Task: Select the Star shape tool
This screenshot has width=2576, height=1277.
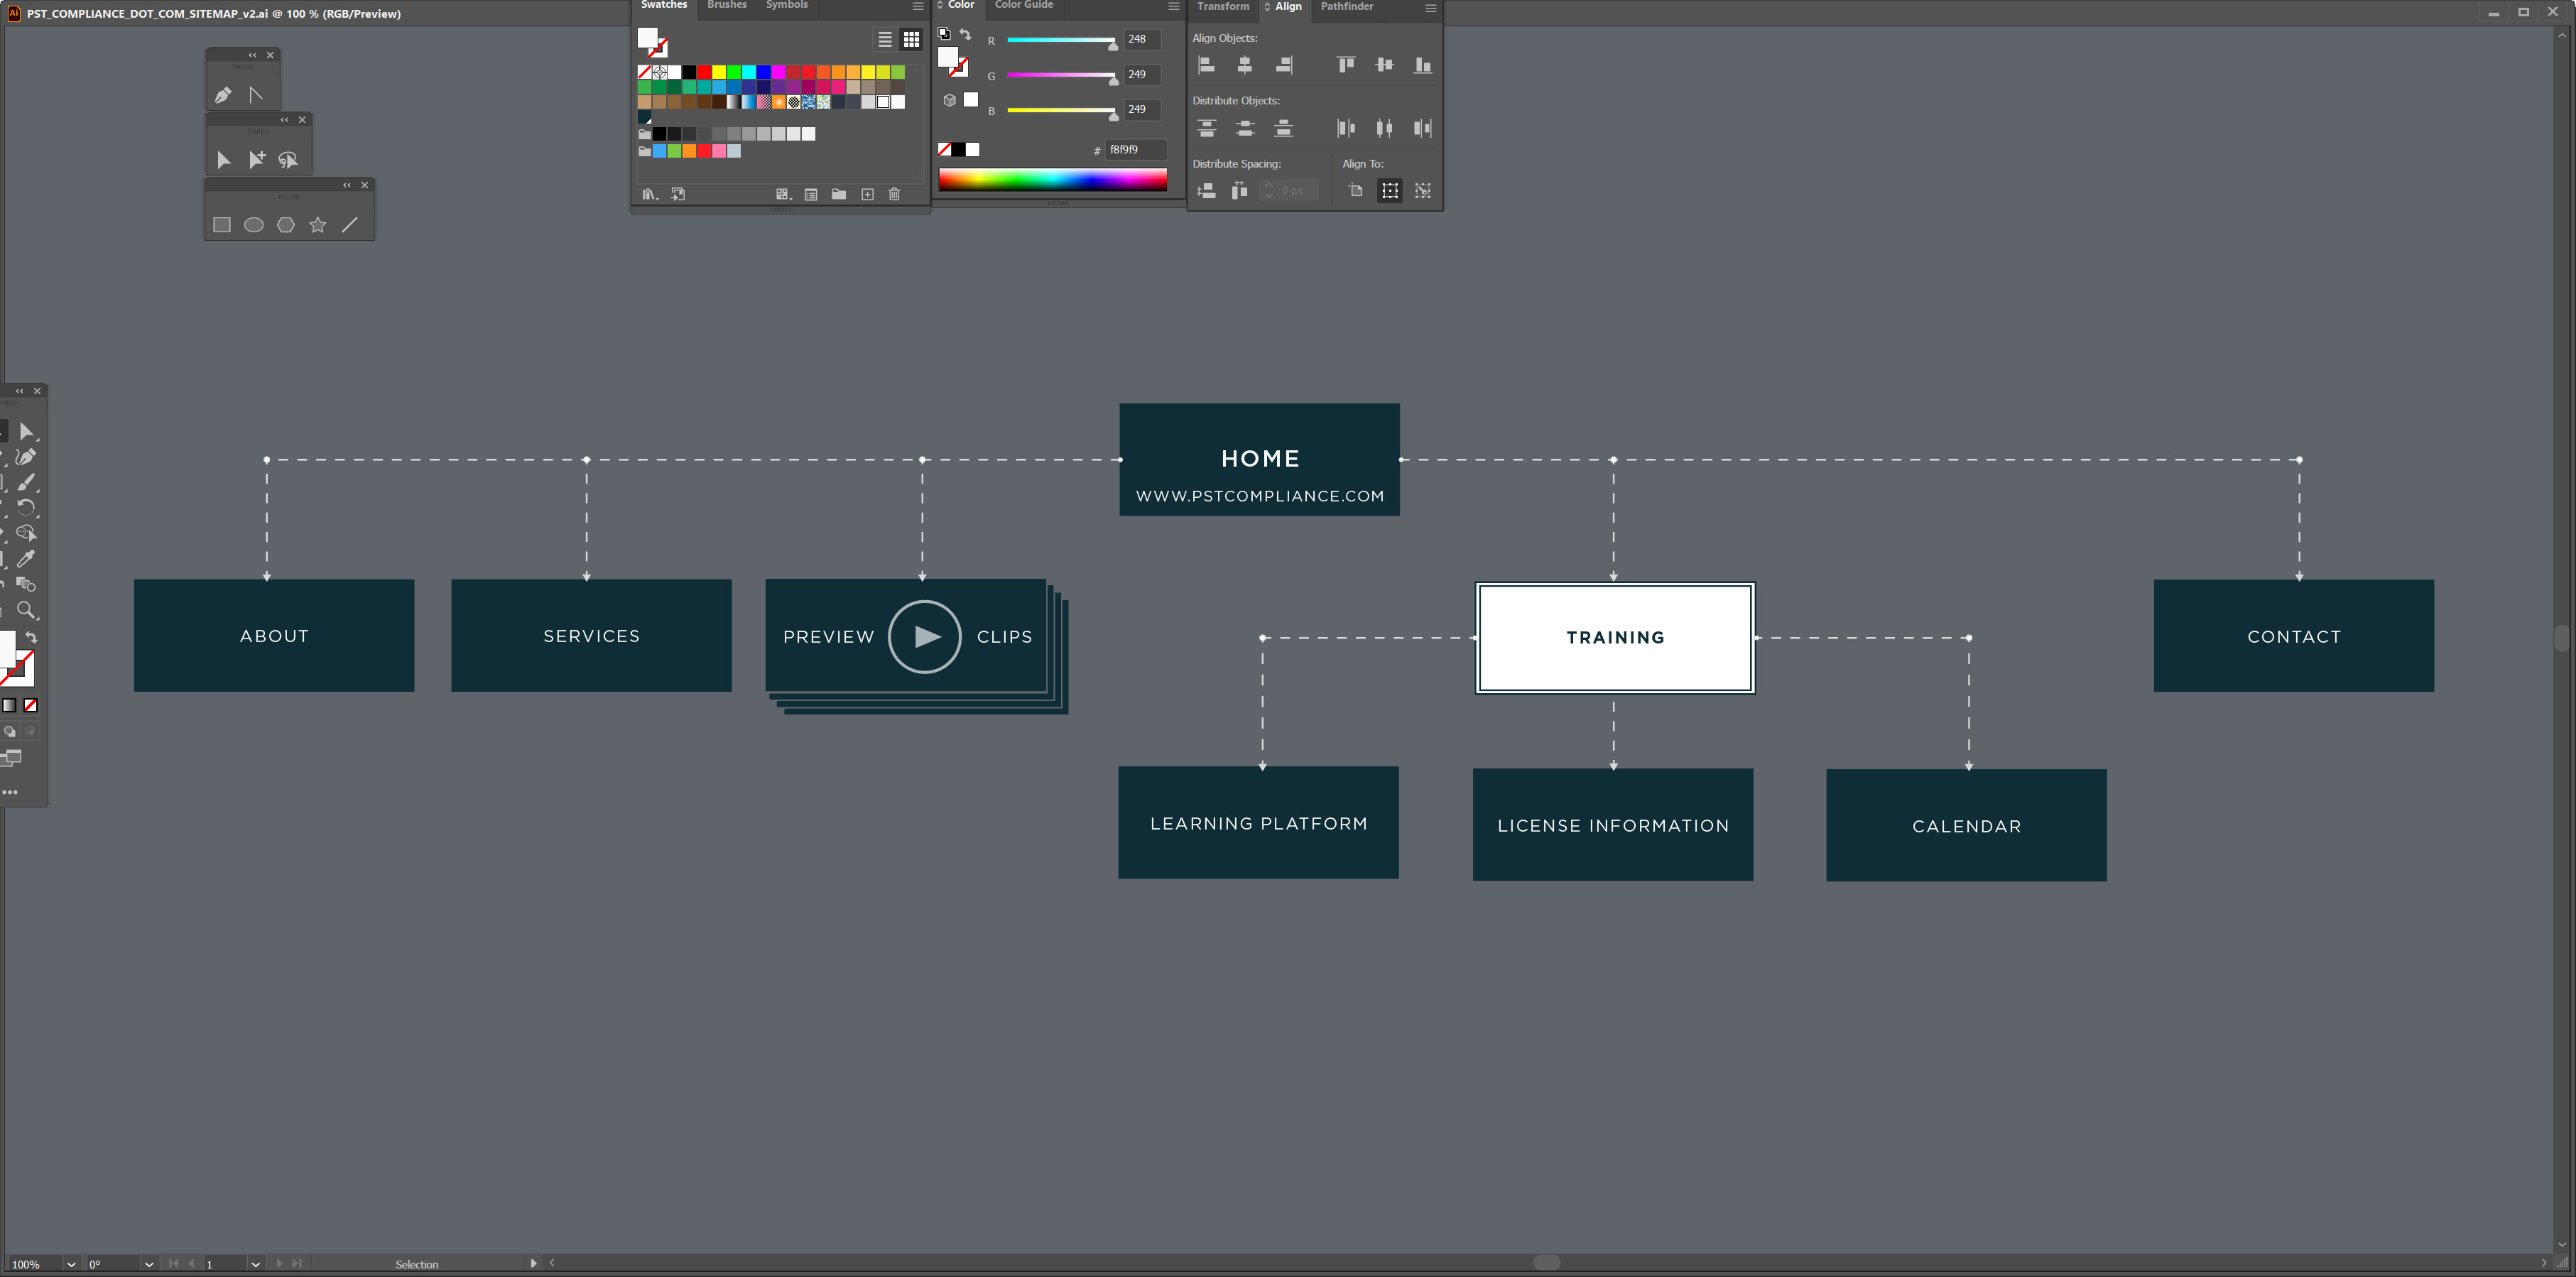Action: 318,225
